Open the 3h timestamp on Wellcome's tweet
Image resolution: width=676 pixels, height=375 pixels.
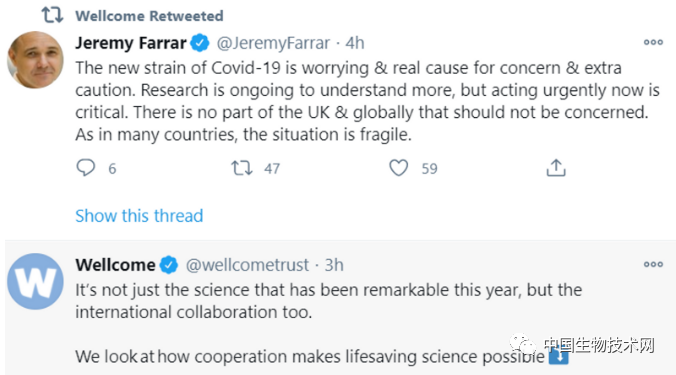334,265
